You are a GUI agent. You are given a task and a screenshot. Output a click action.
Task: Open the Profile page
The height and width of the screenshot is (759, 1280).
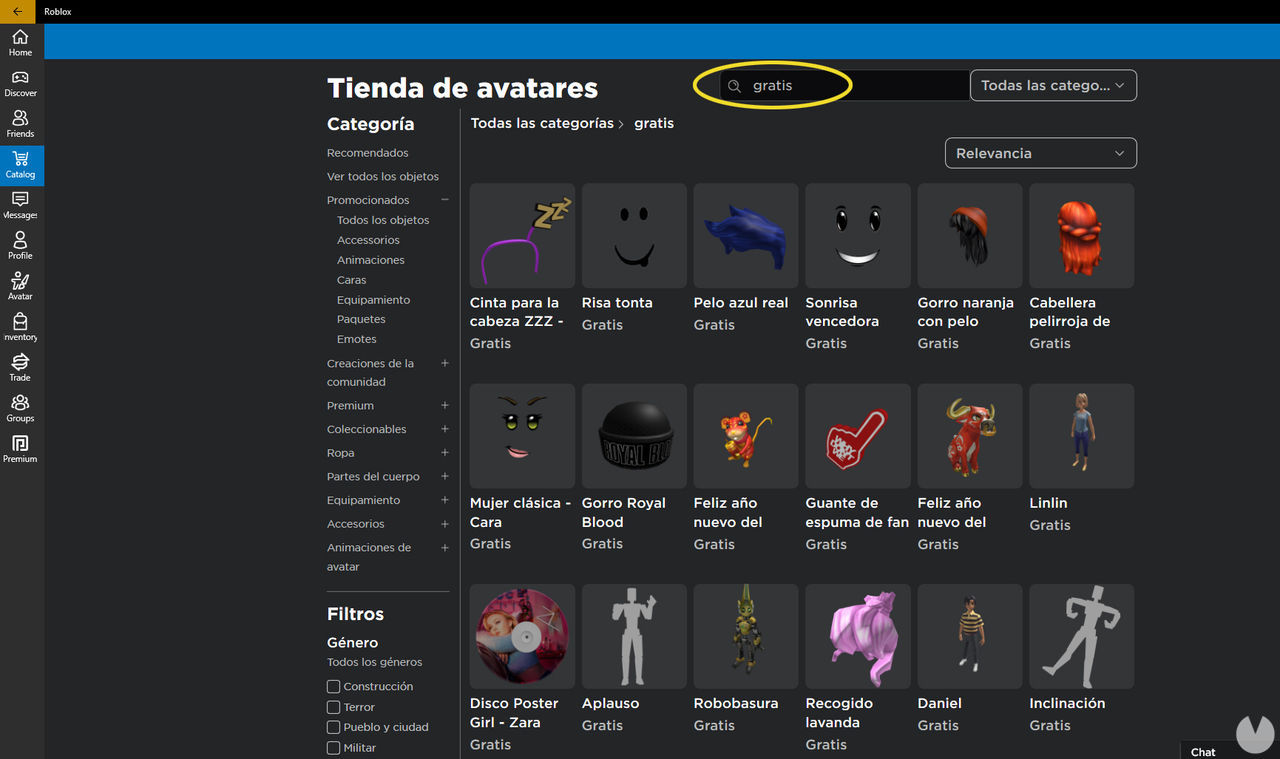tap(20, 246)
